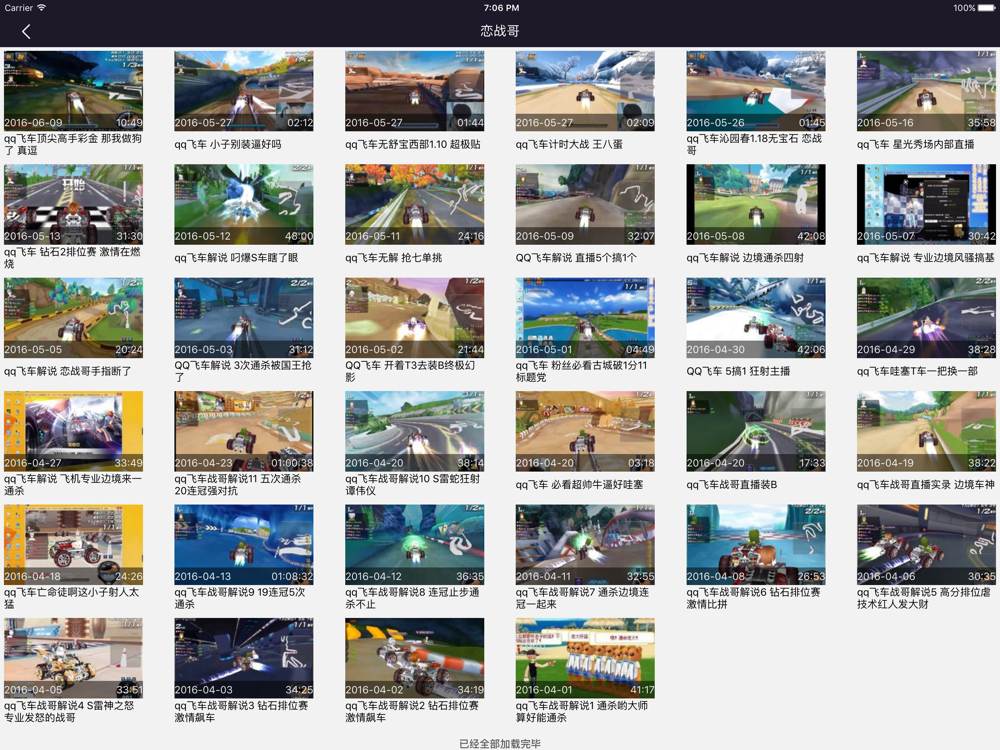Open title qq飞车战哥直播实录 边境车神
Image resolution: width=1000 pixels, height=750 pixels.
(925, 485)
